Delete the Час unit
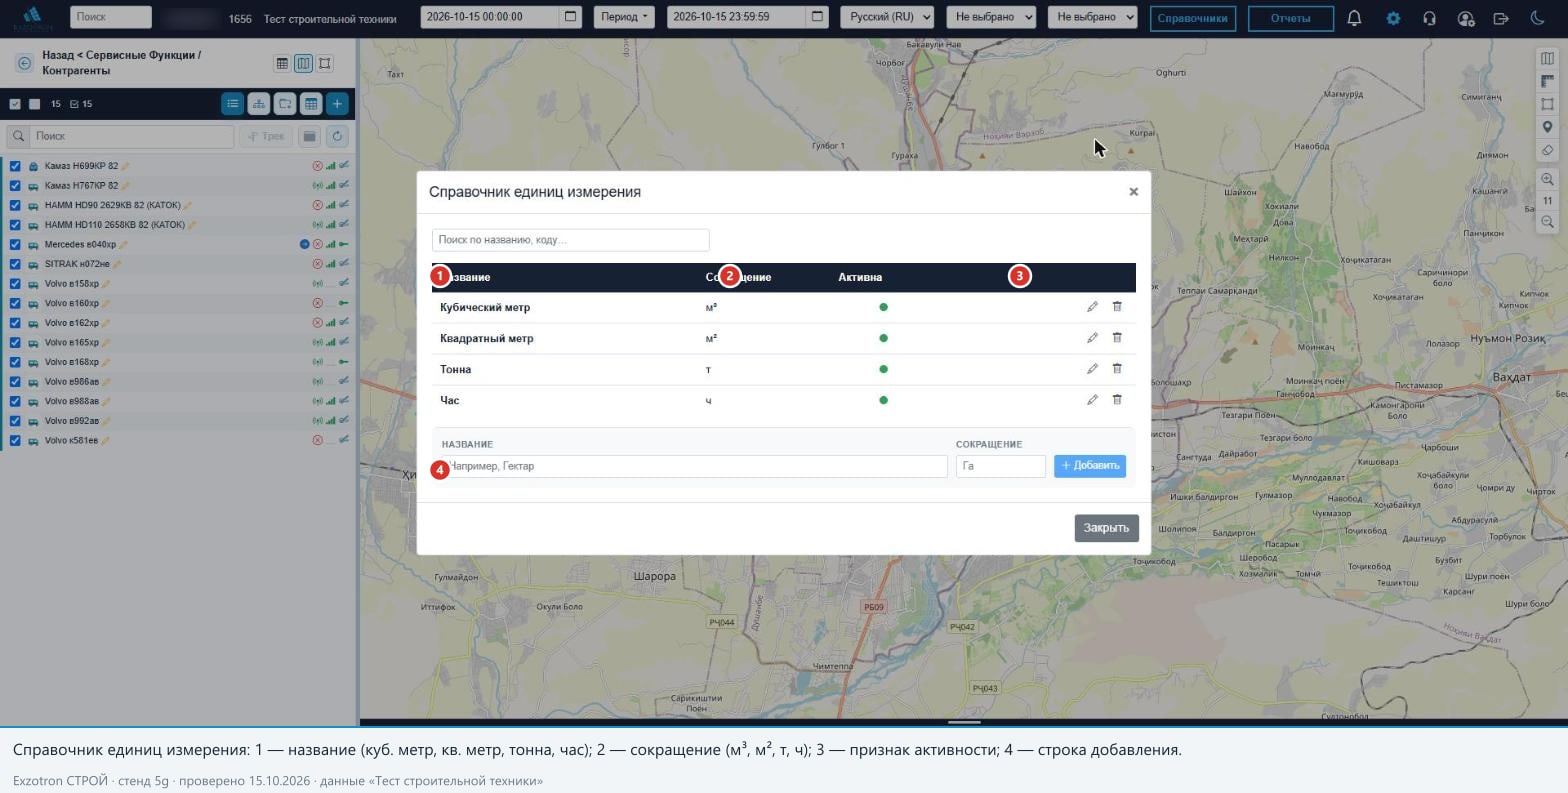 point(1117,400)
